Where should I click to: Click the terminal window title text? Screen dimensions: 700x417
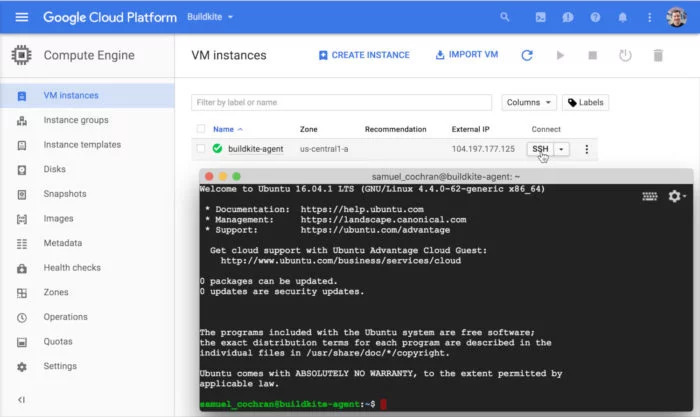coord(446,177)
